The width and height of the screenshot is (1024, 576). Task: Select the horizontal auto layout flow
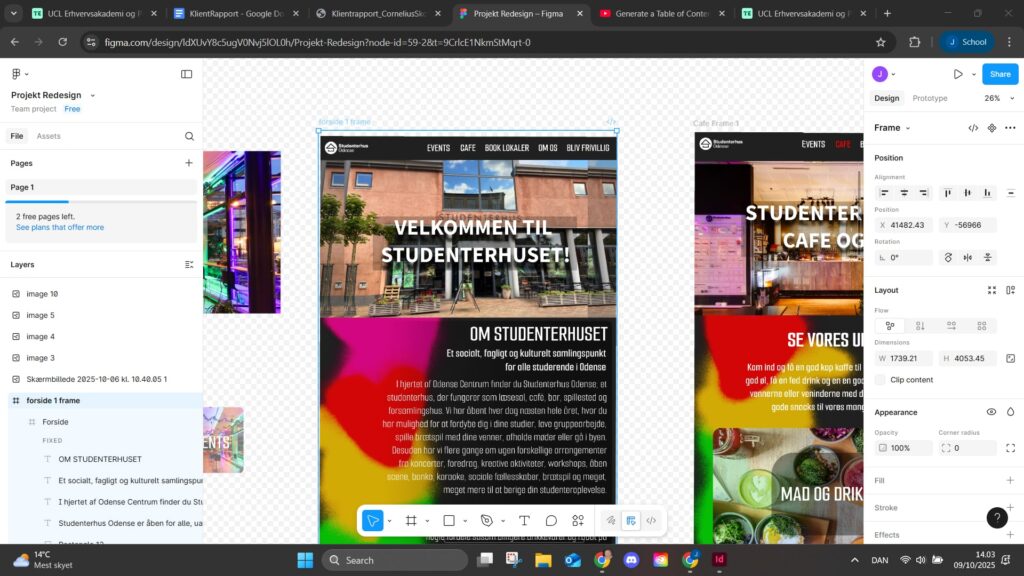click(951, 325)
